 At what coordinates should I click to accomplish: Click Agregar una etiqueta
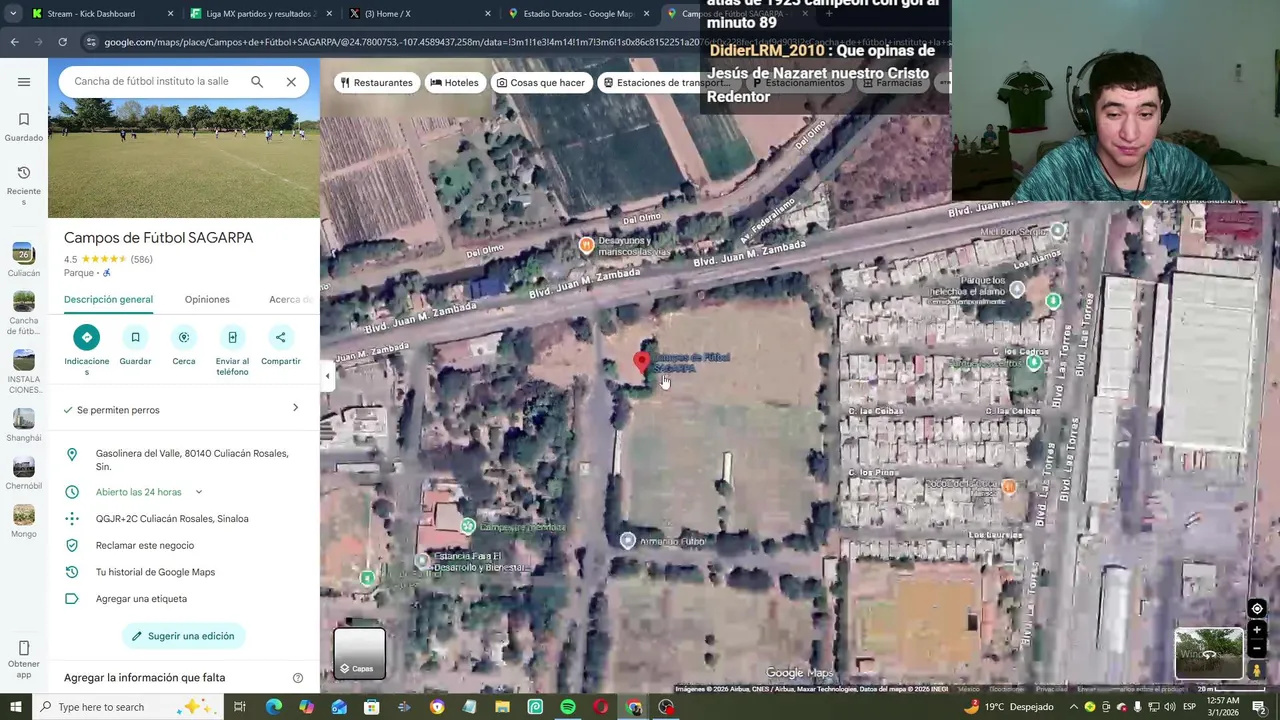pyautogui.click(x=184, y=599)
